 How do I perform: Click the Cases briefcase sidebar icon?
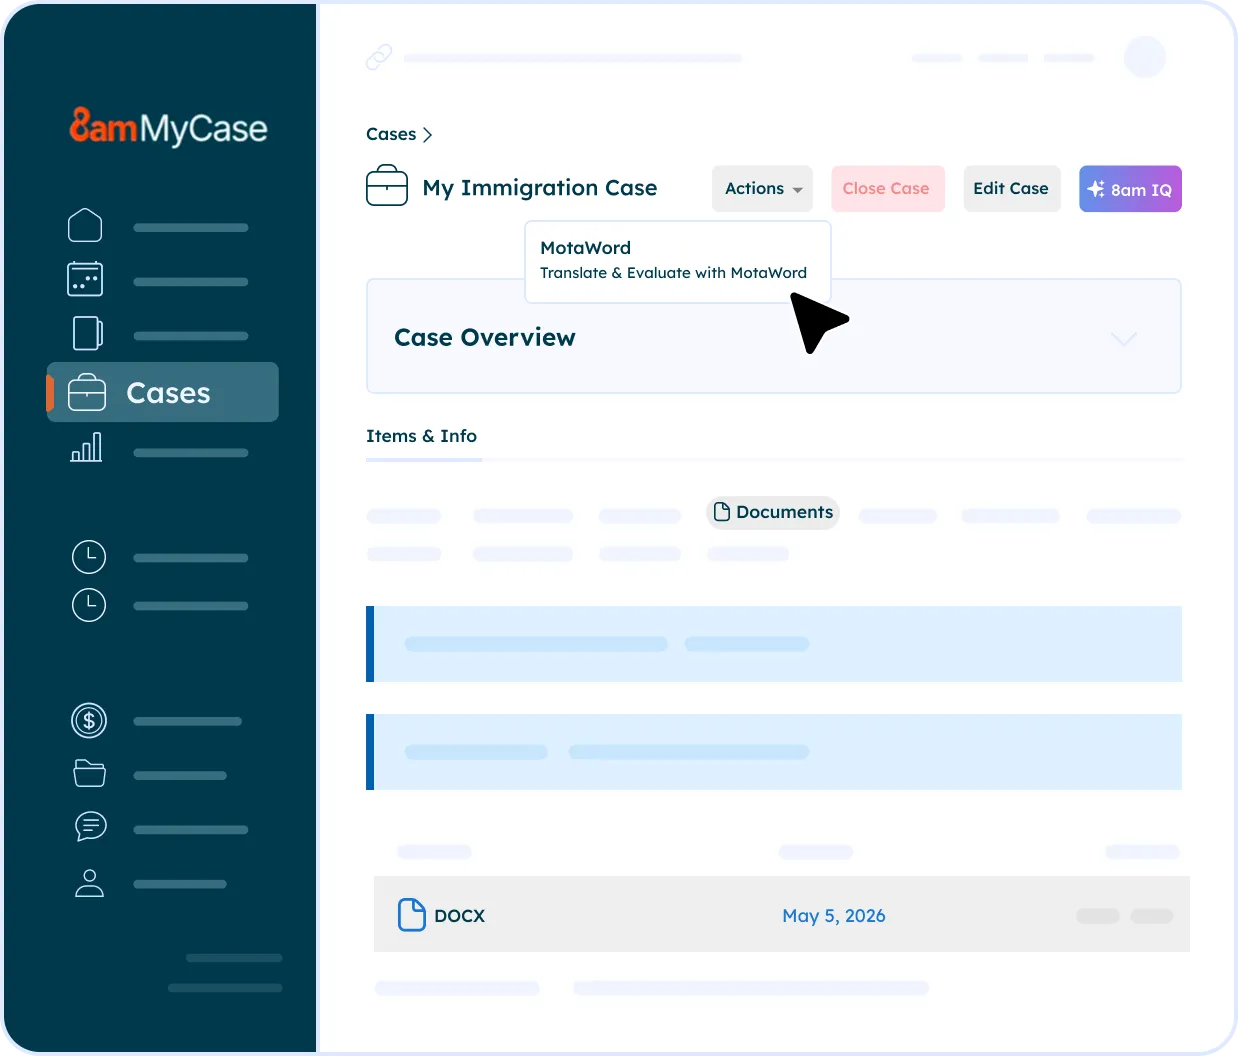coord(87,392)
